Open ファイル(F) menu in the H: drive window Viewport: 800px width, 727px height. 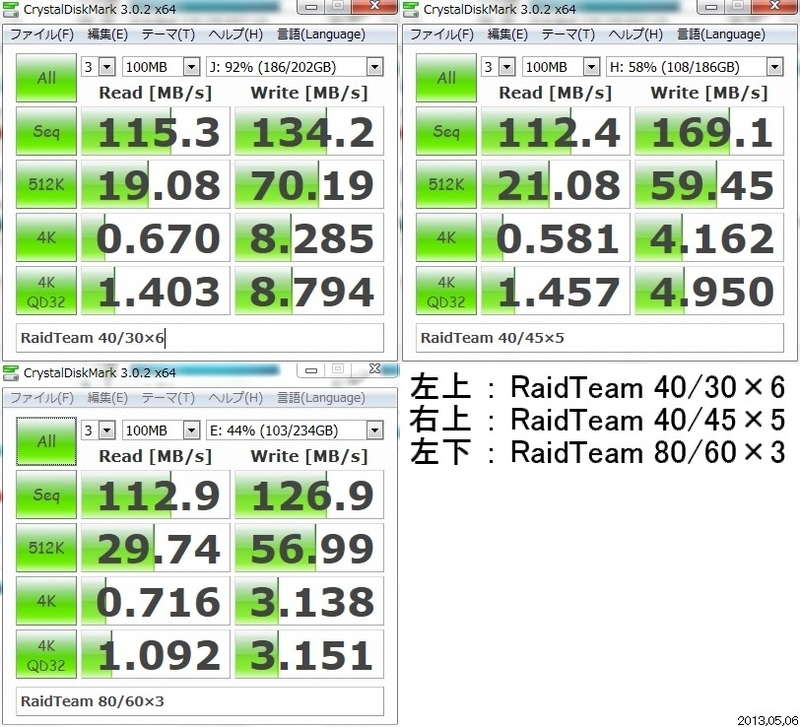442,34
